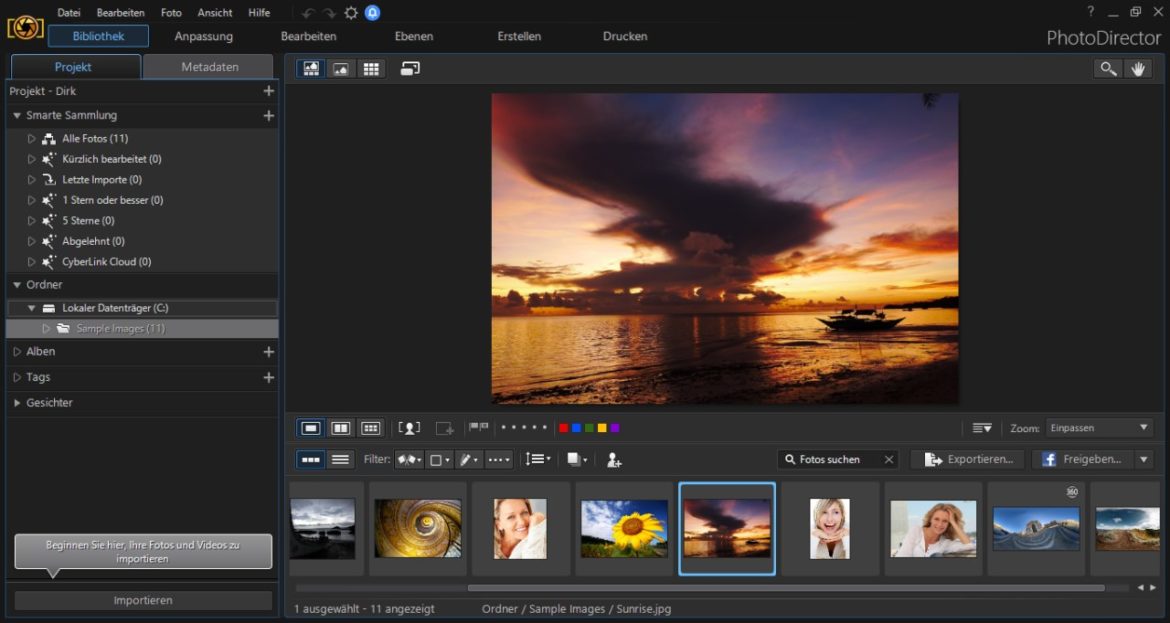
Task: Open the Erstellen module tab
Action: pos(519,36)
